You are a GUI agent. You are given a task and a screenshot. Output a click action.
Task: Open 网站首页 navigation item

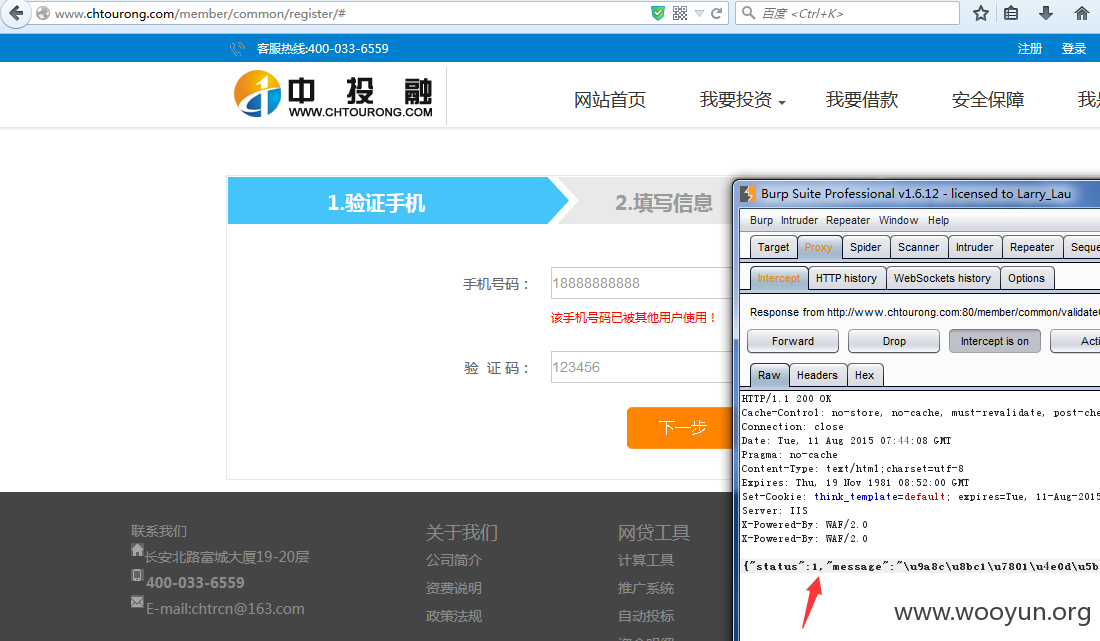[x=610, y=100]
